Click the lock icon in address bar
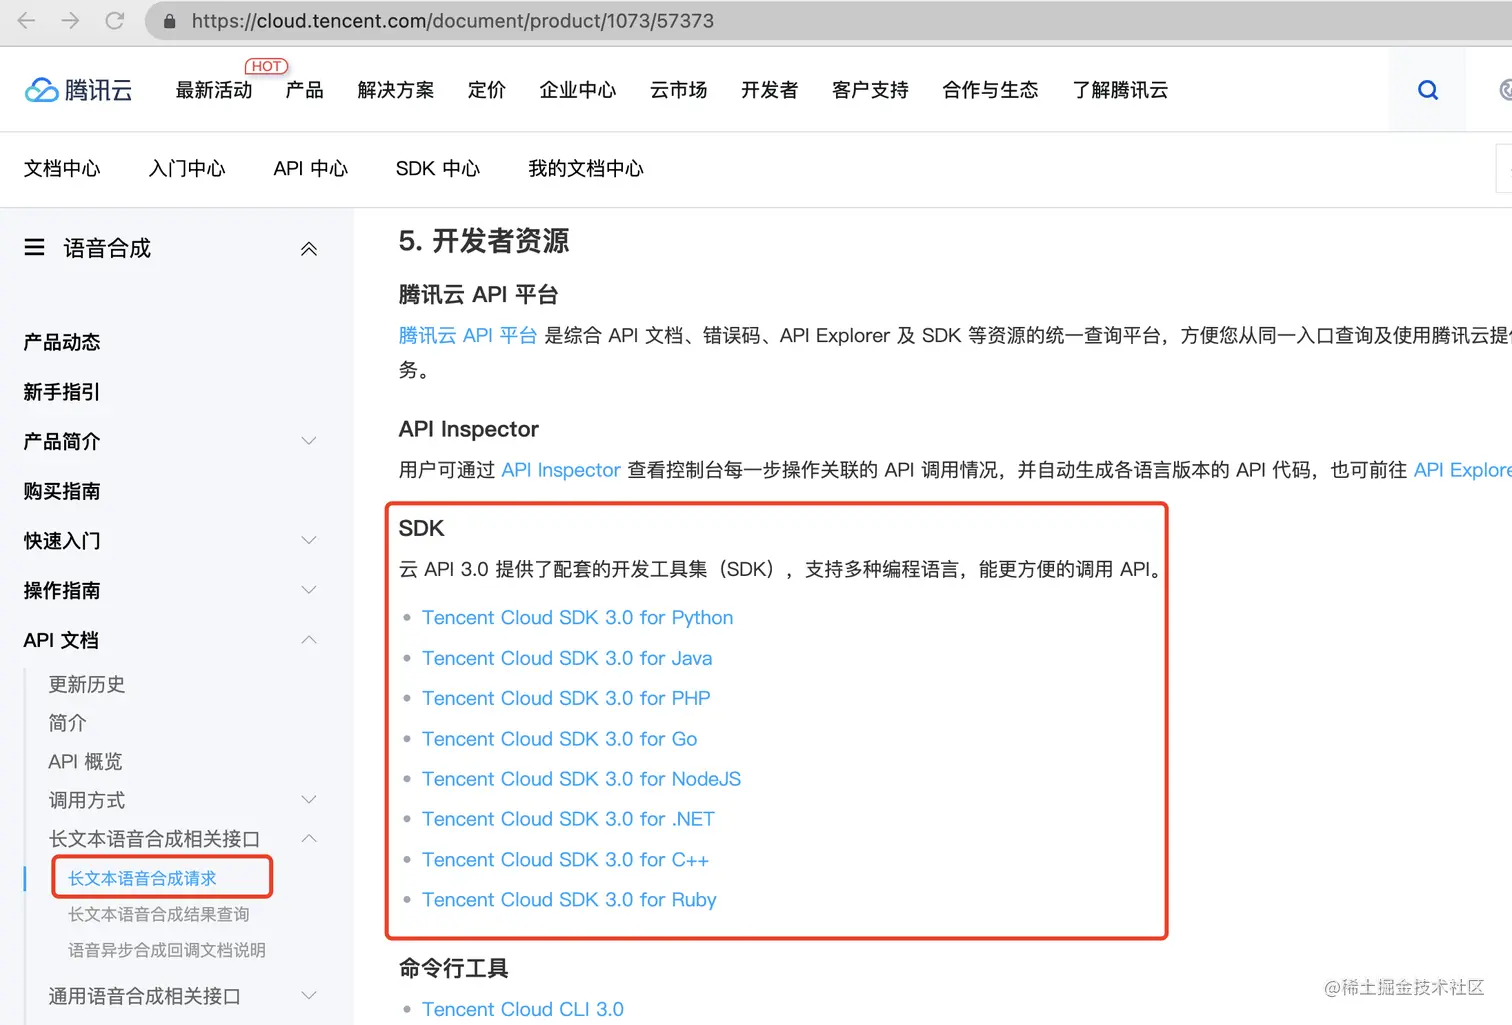 [170, 21]
